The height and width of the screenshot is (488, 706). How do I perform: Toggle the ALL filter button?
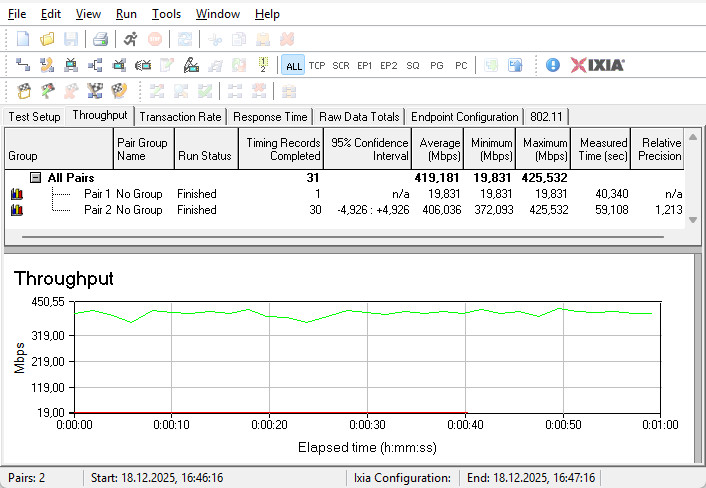pyautogui.click(x=293, y=65)
